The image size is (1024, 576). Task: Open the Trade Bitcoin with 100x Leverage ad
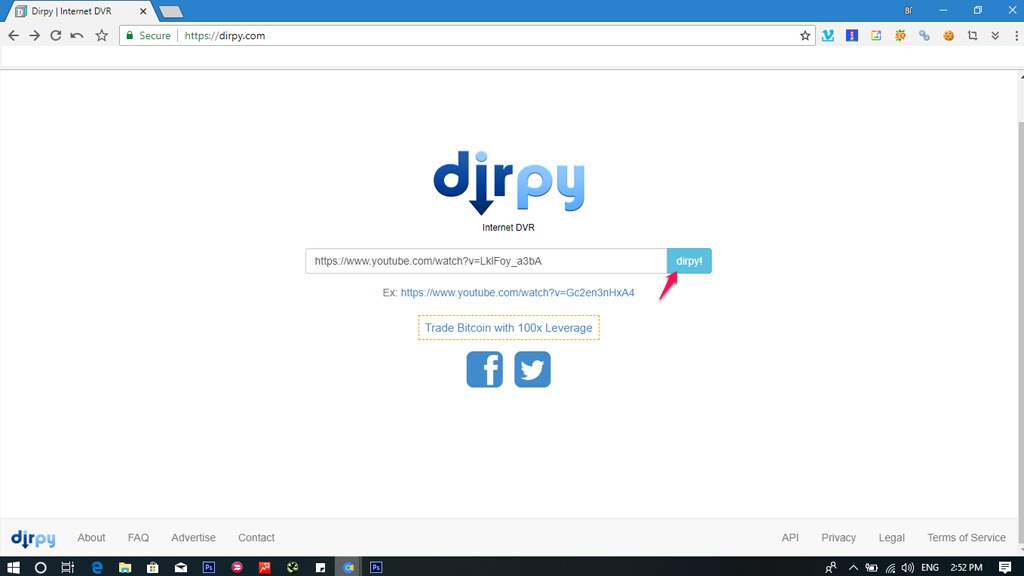pos(509,328)
